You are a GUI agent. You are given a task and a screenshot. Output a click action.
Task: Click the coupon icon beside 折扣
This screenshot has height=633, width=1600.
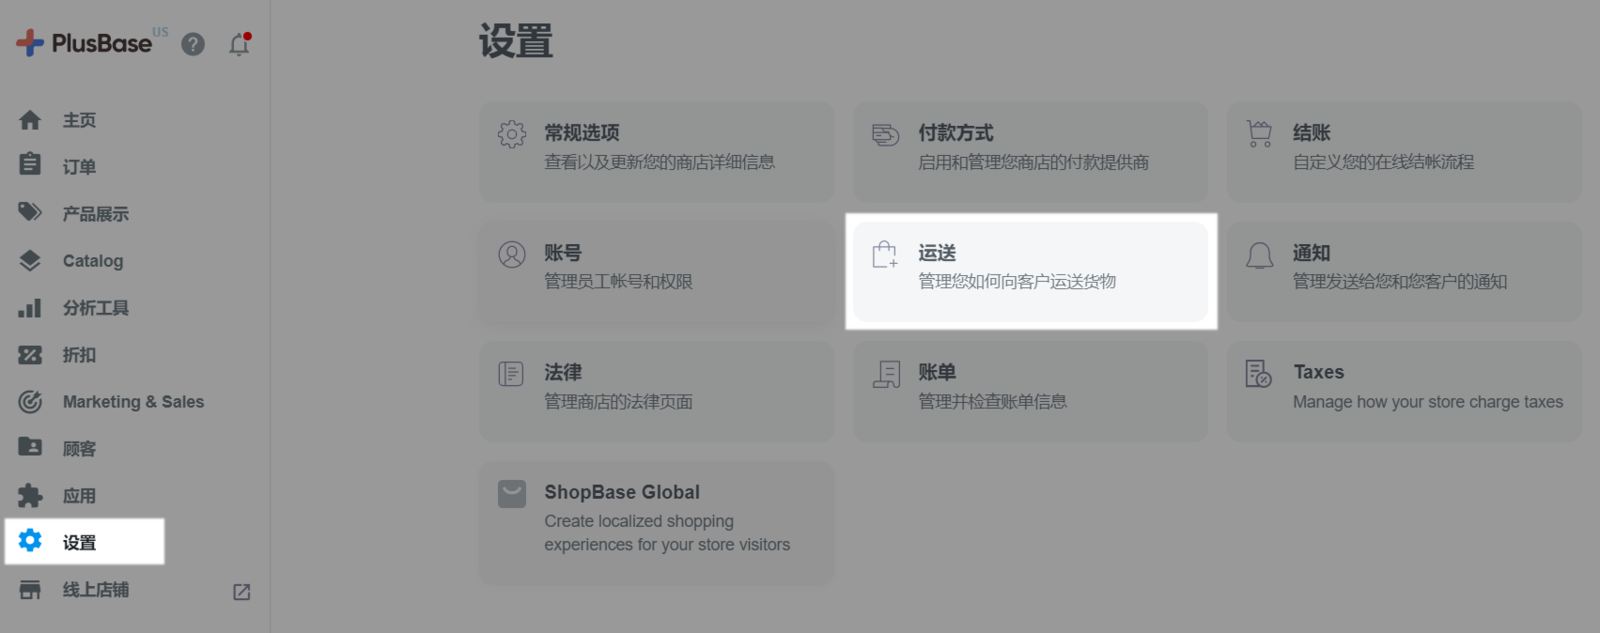(x=30, y=355)
